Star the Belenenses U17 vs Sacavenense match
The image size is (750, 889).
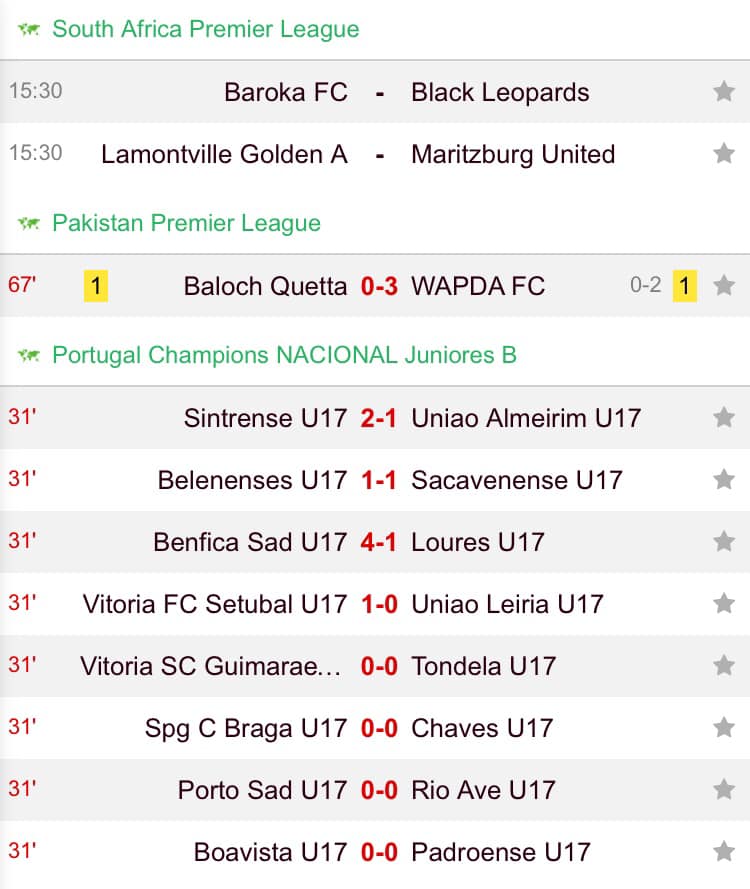pyautogui.click(x=724, y=480)
